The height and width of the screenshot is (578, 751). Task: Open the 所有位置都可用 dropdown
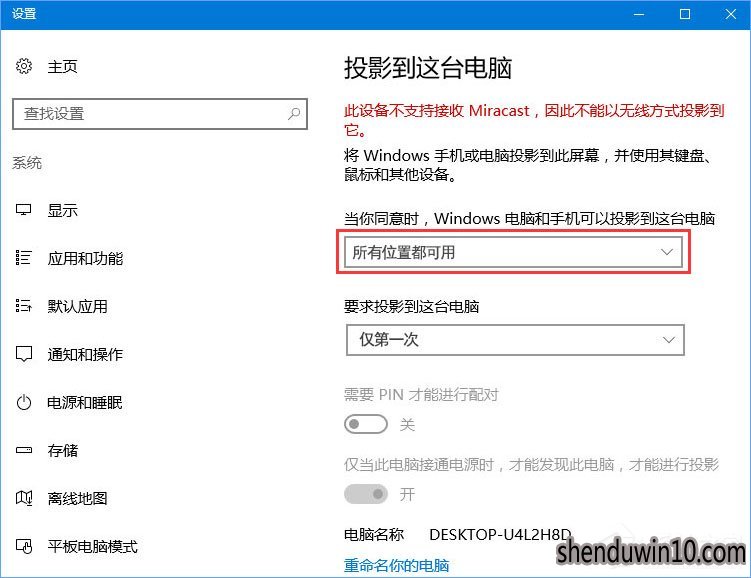pos(514,252)
